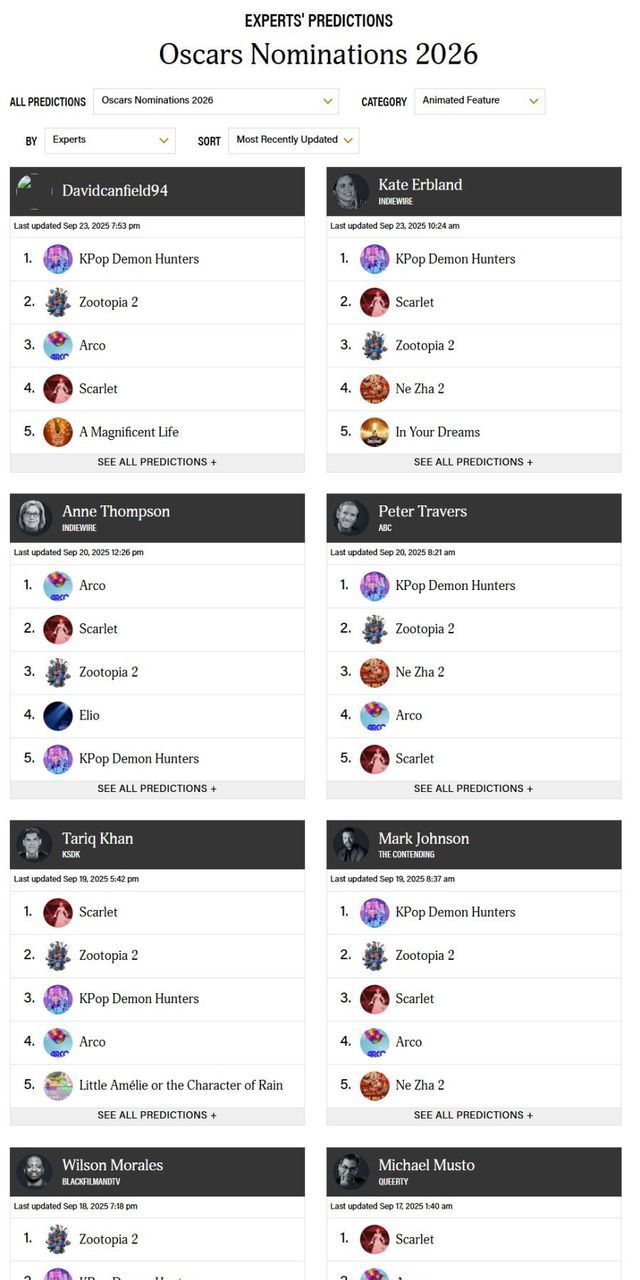Image resolution: width=640 pixels, height=1280 pixels.
Task: Open the Most Recently Updated sort dropdown
Action: click(x=293, y=141)
